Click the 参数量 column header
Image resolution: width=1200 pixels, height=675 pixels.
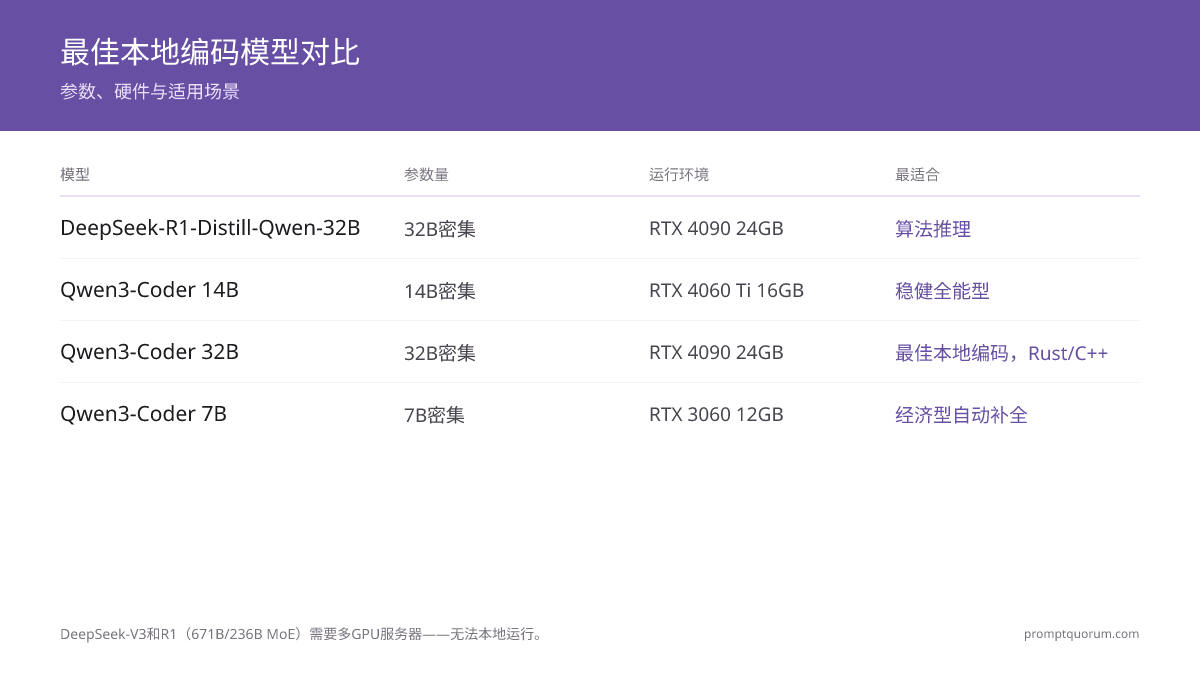426,174
